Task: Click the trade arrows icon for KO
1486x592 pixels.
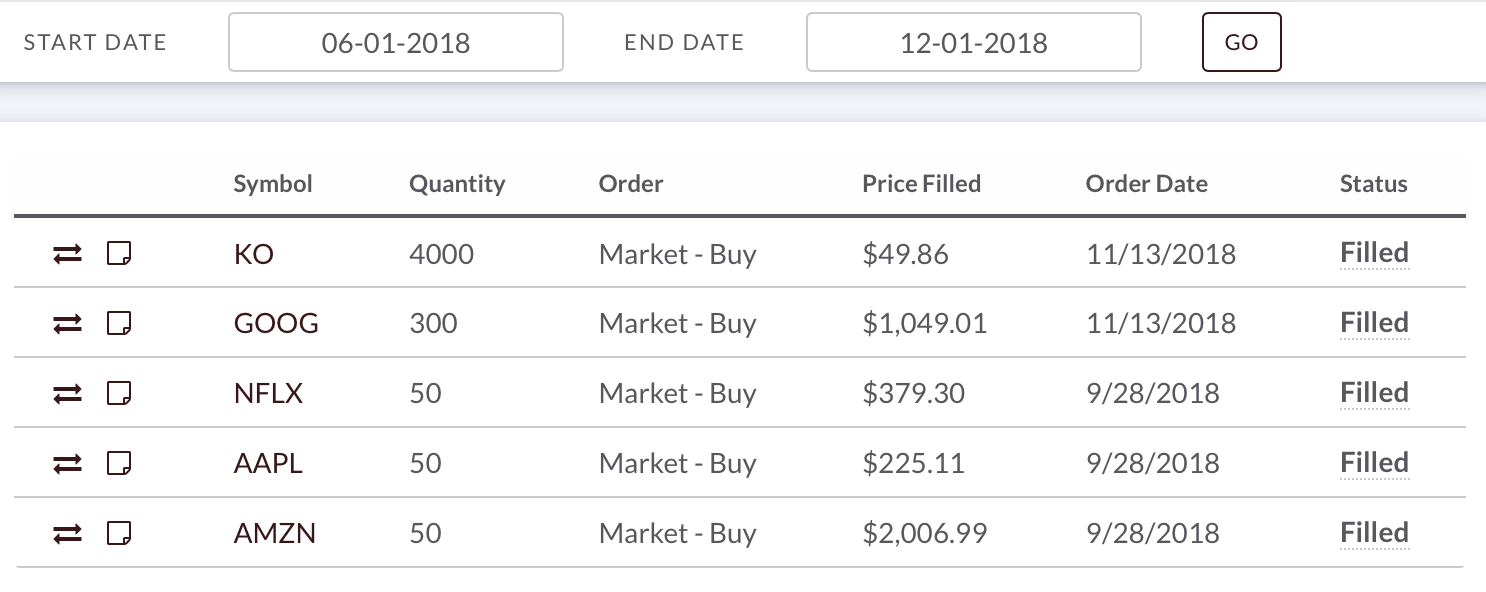Action: (x=67, y=254)
